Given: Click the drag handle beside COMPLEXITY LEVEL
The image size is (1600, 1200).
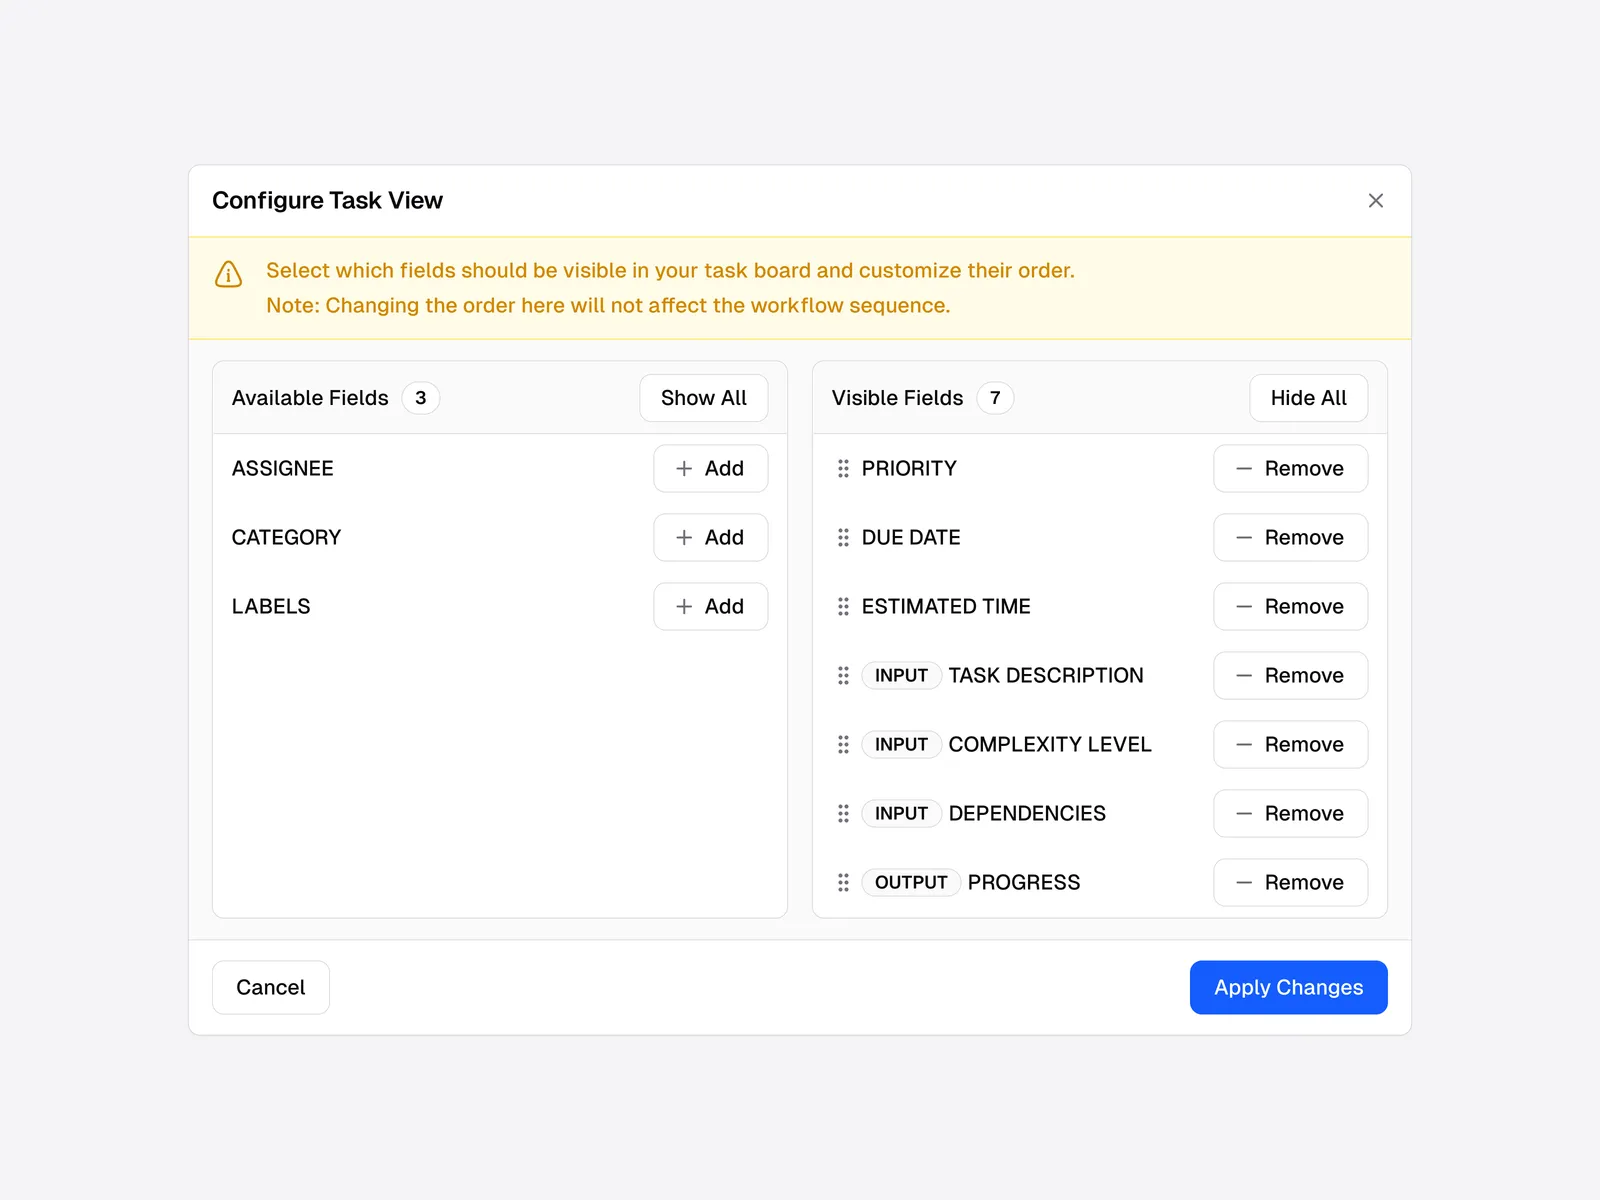Looking at the screenshot, I should (x=843, y=744).
